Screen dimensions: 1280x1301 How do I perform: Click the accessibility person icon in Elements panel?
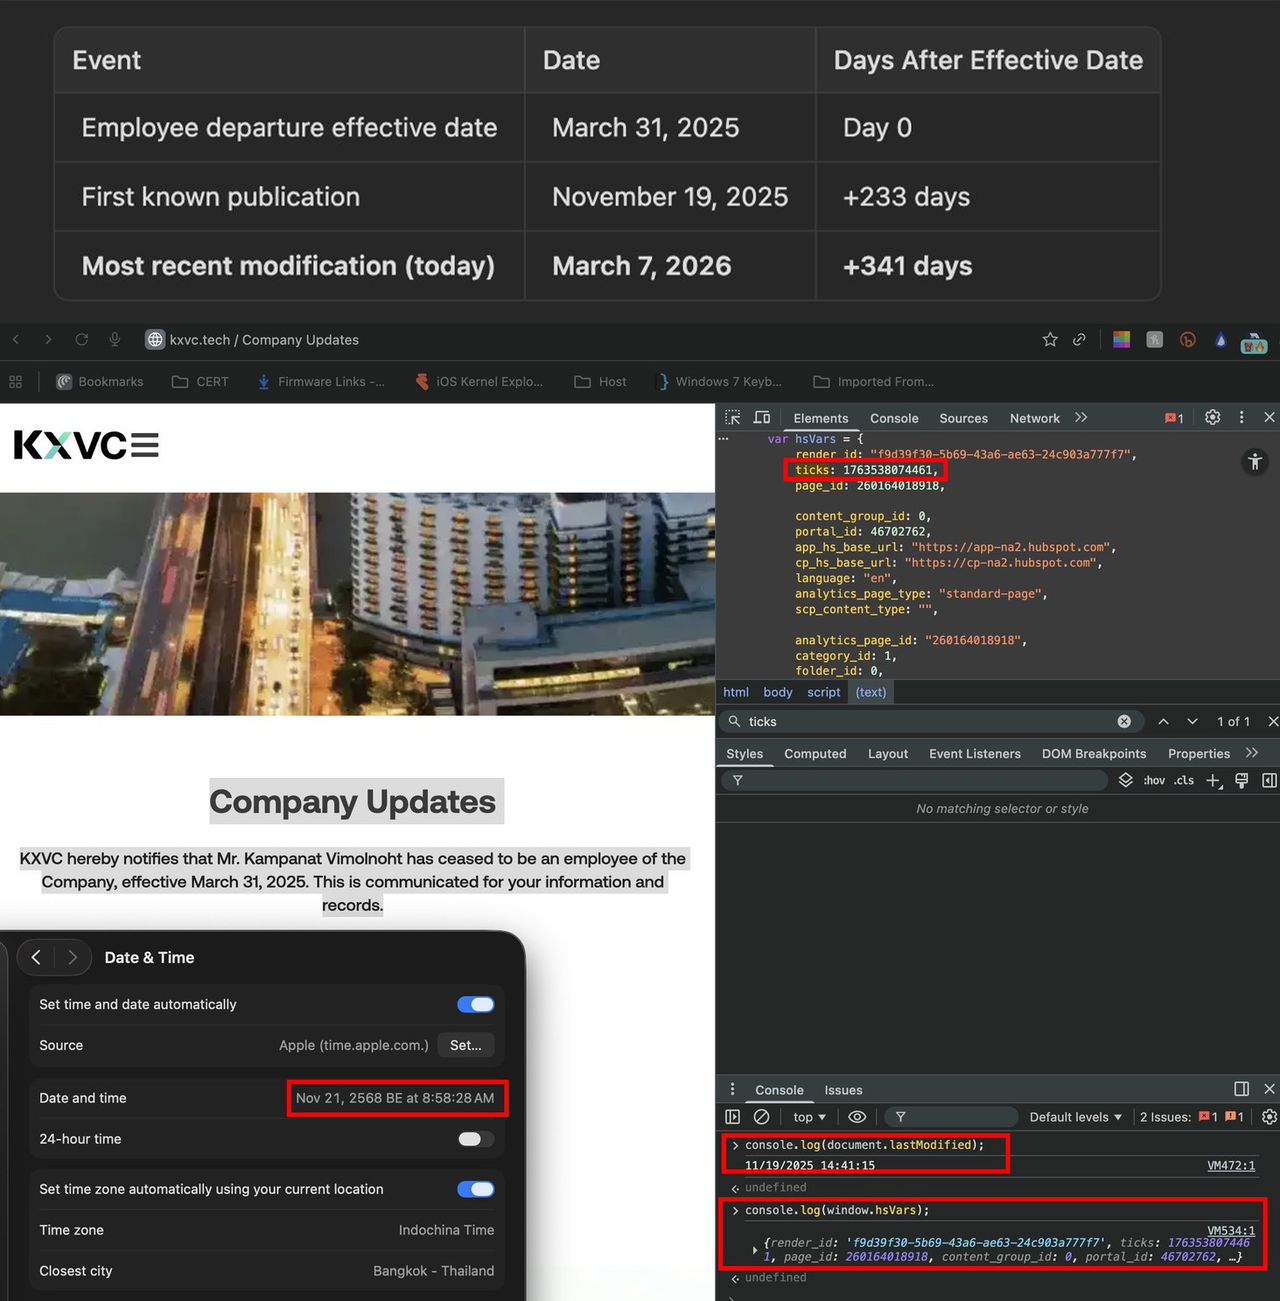1255,462
